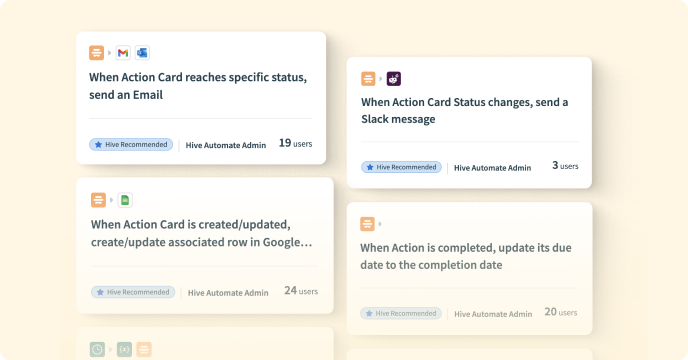Open 'When Action Card Status changes' Slack recipe
This screenshot has height=360, width=688.
tap(465, 111)
